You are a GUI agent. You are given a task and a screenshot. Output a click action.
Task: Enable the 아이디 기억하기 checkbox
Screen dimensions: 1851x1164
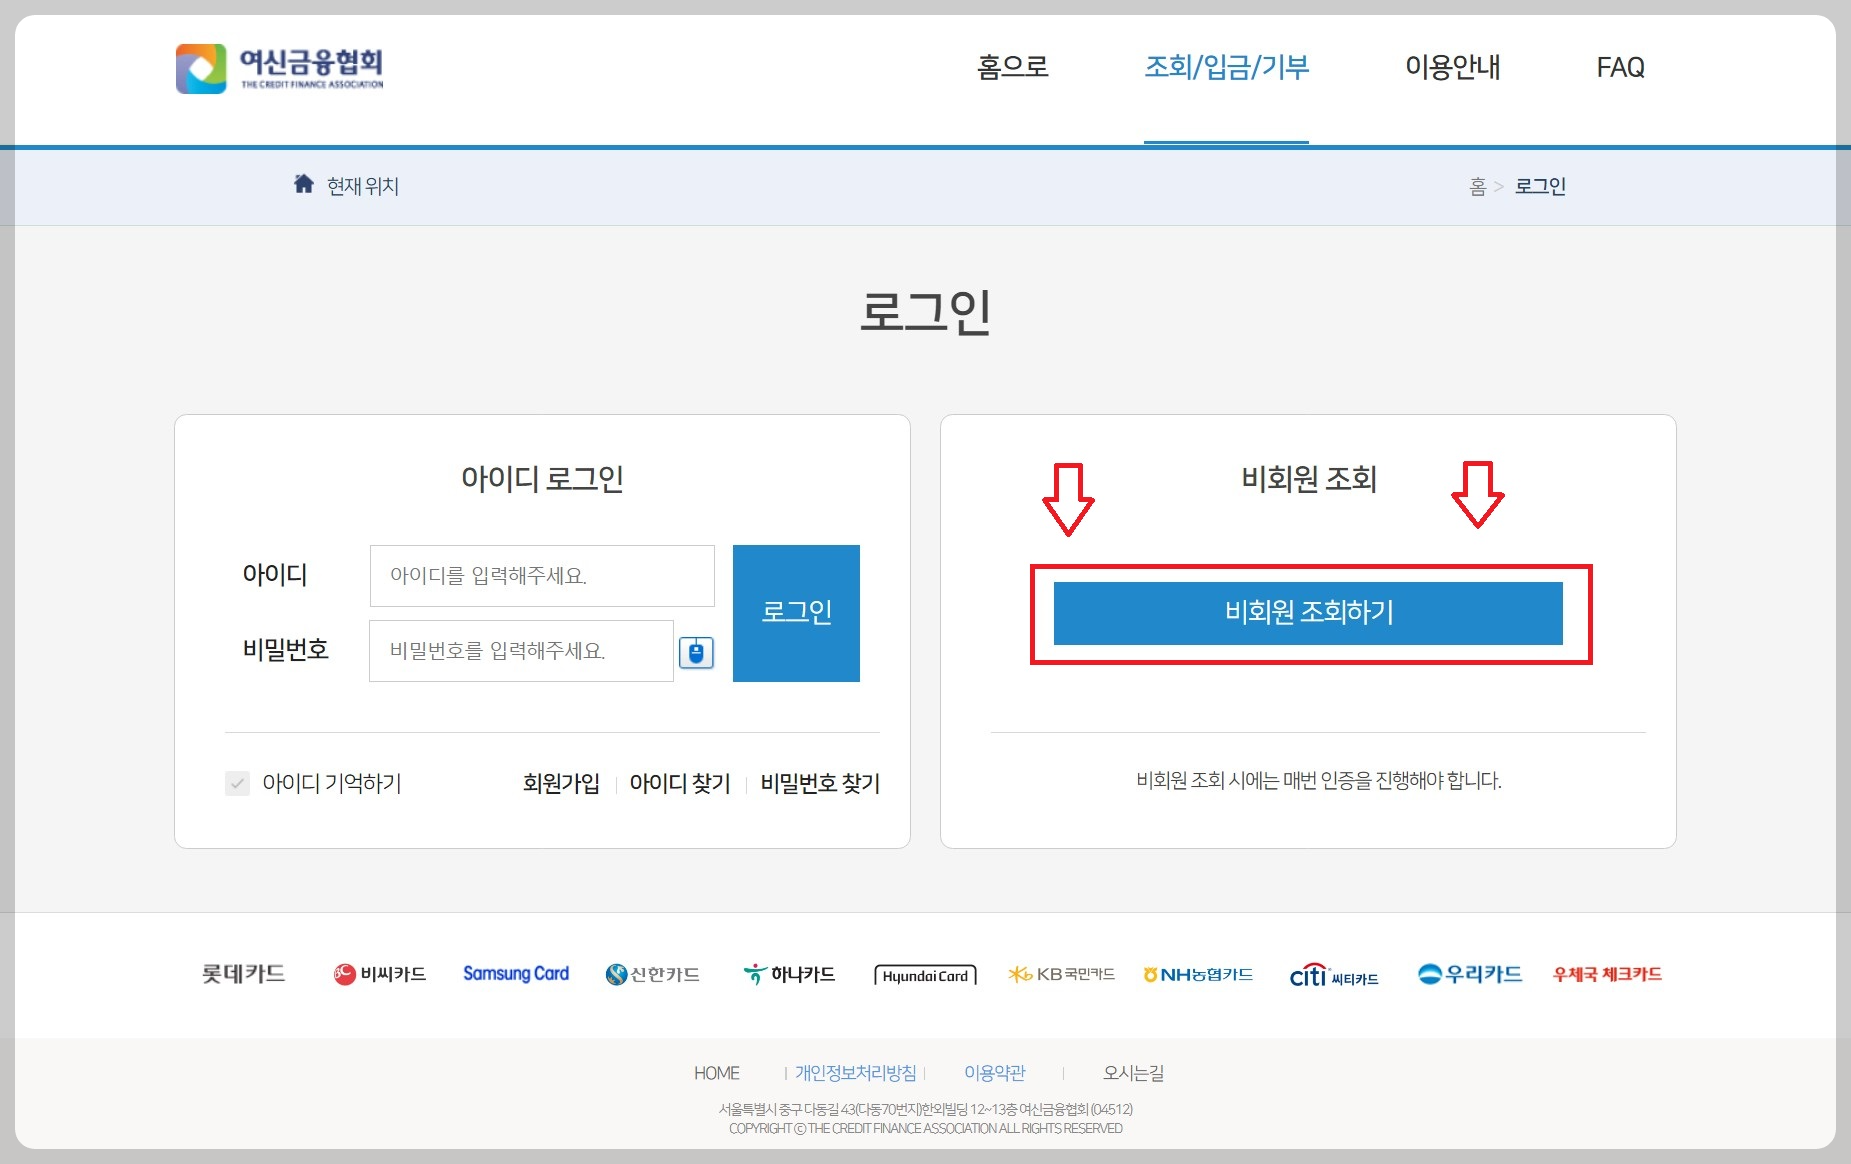(x=237, y=784)
